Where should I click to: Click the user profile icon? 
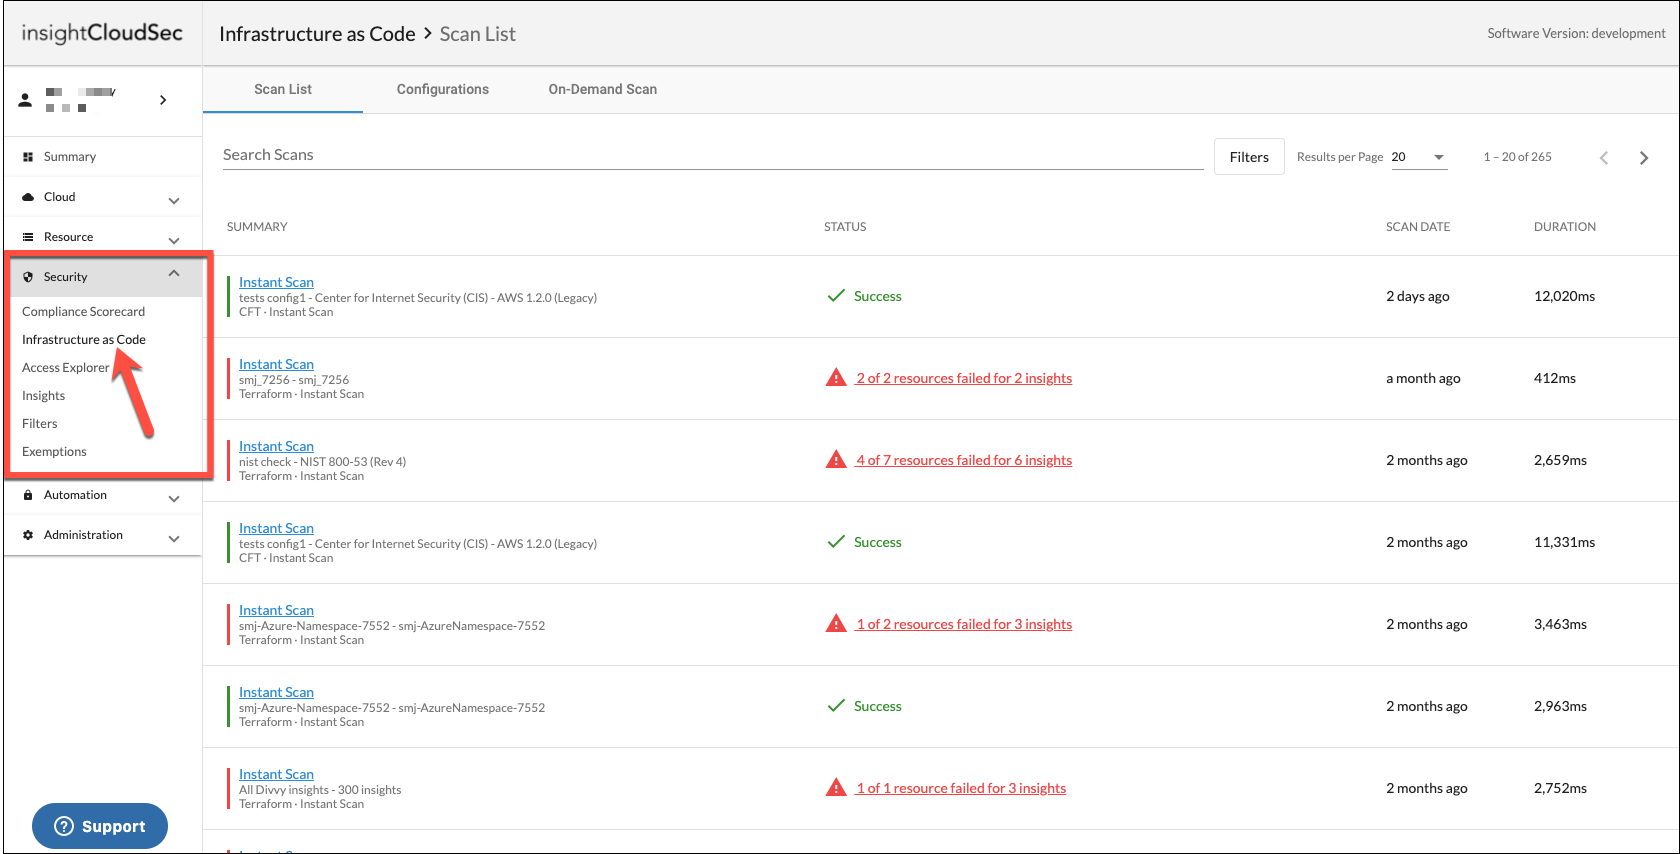tap(25, 100)
